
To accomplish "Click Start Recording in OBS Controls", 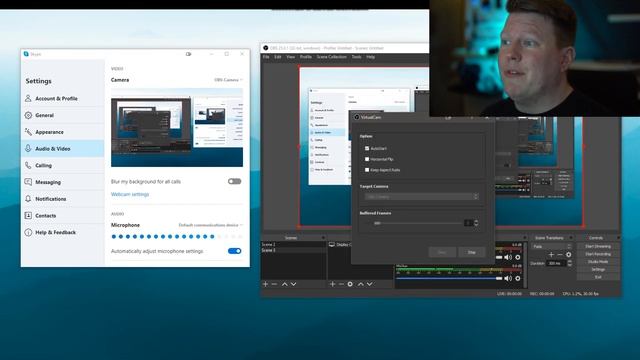I will click(598, 254).
